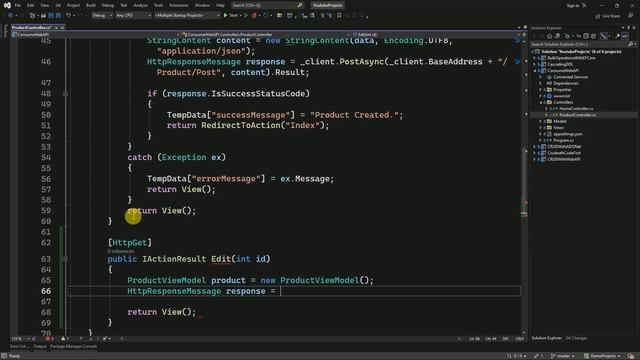Expand the CRUDWithADONet project

click(534, 147)
